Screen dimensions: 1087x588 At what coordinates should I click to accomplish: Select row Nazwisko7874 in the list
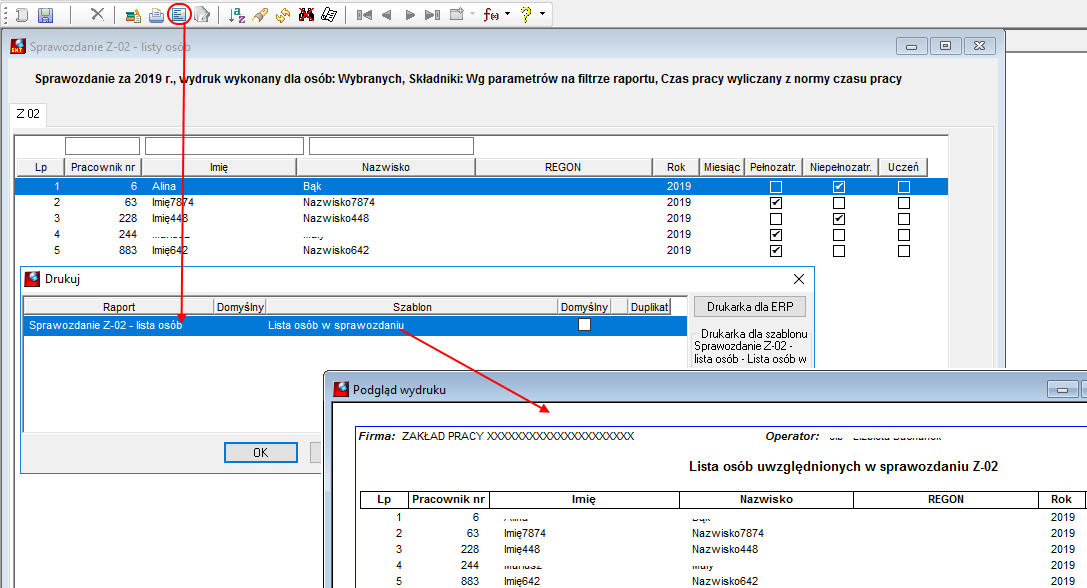tap(481, 202)
